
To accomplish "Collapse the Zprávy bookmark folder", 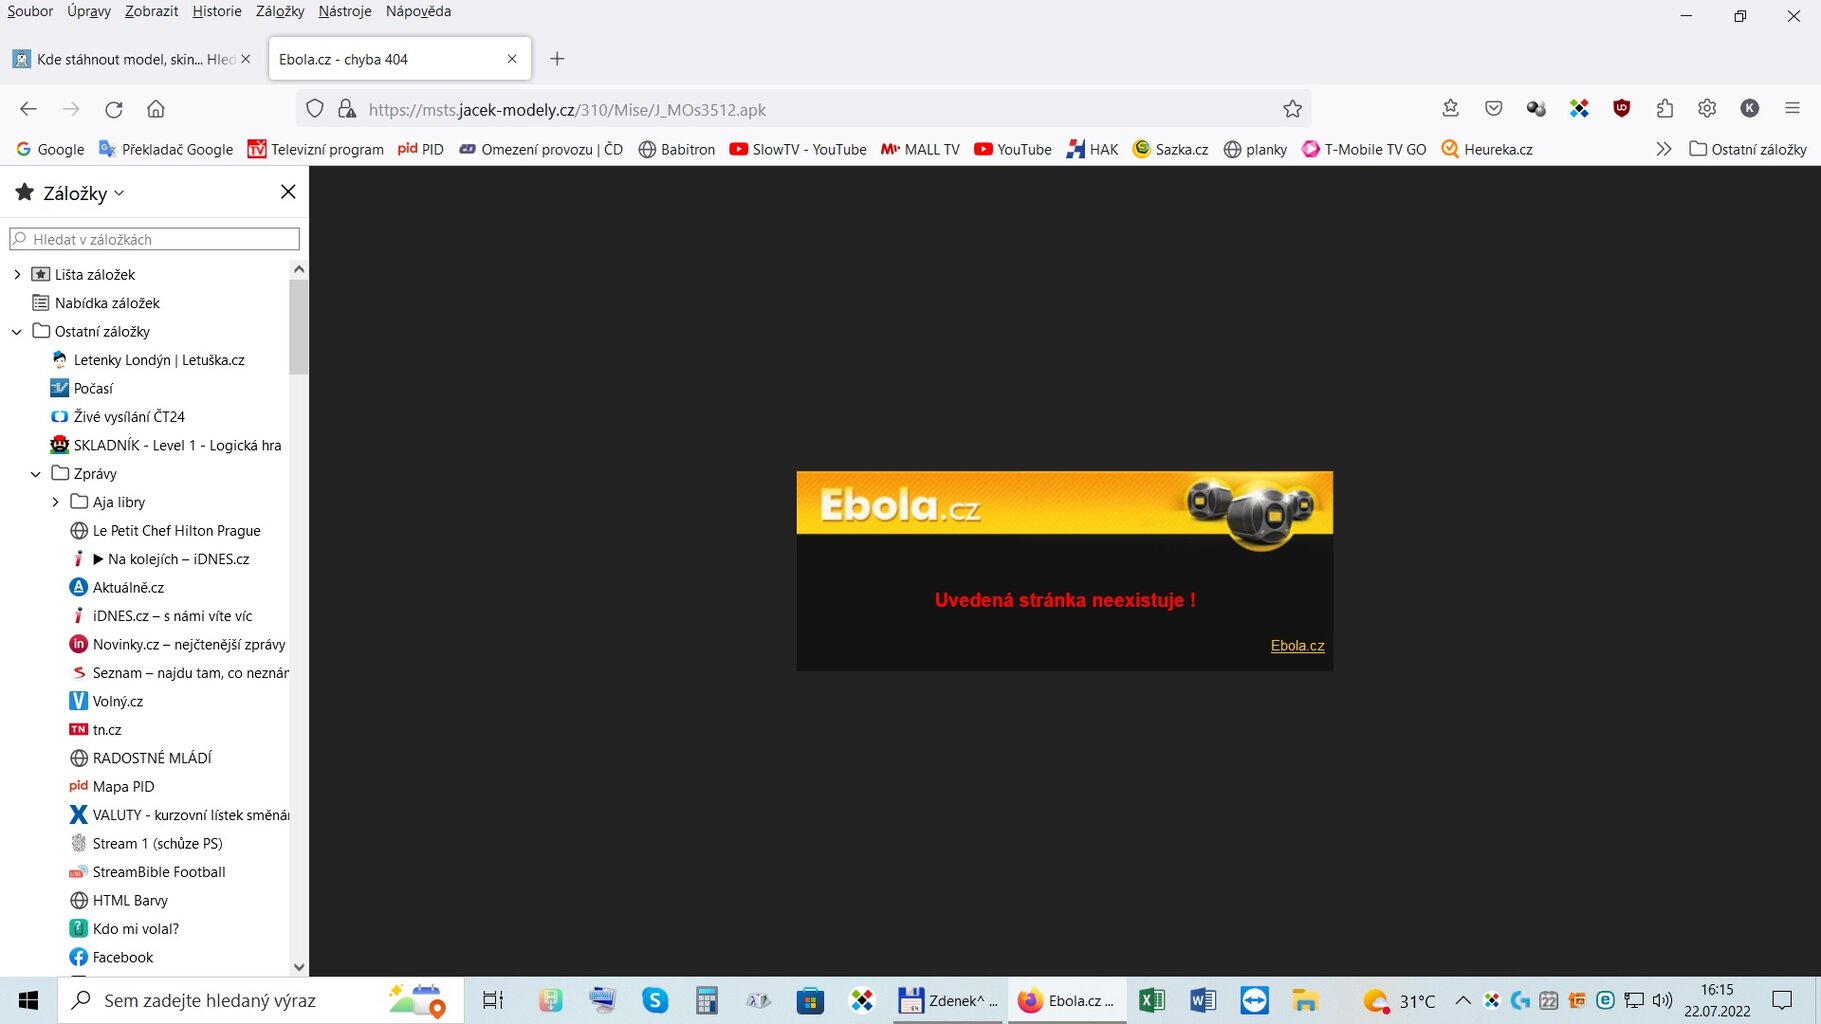I will pos(36,474).
